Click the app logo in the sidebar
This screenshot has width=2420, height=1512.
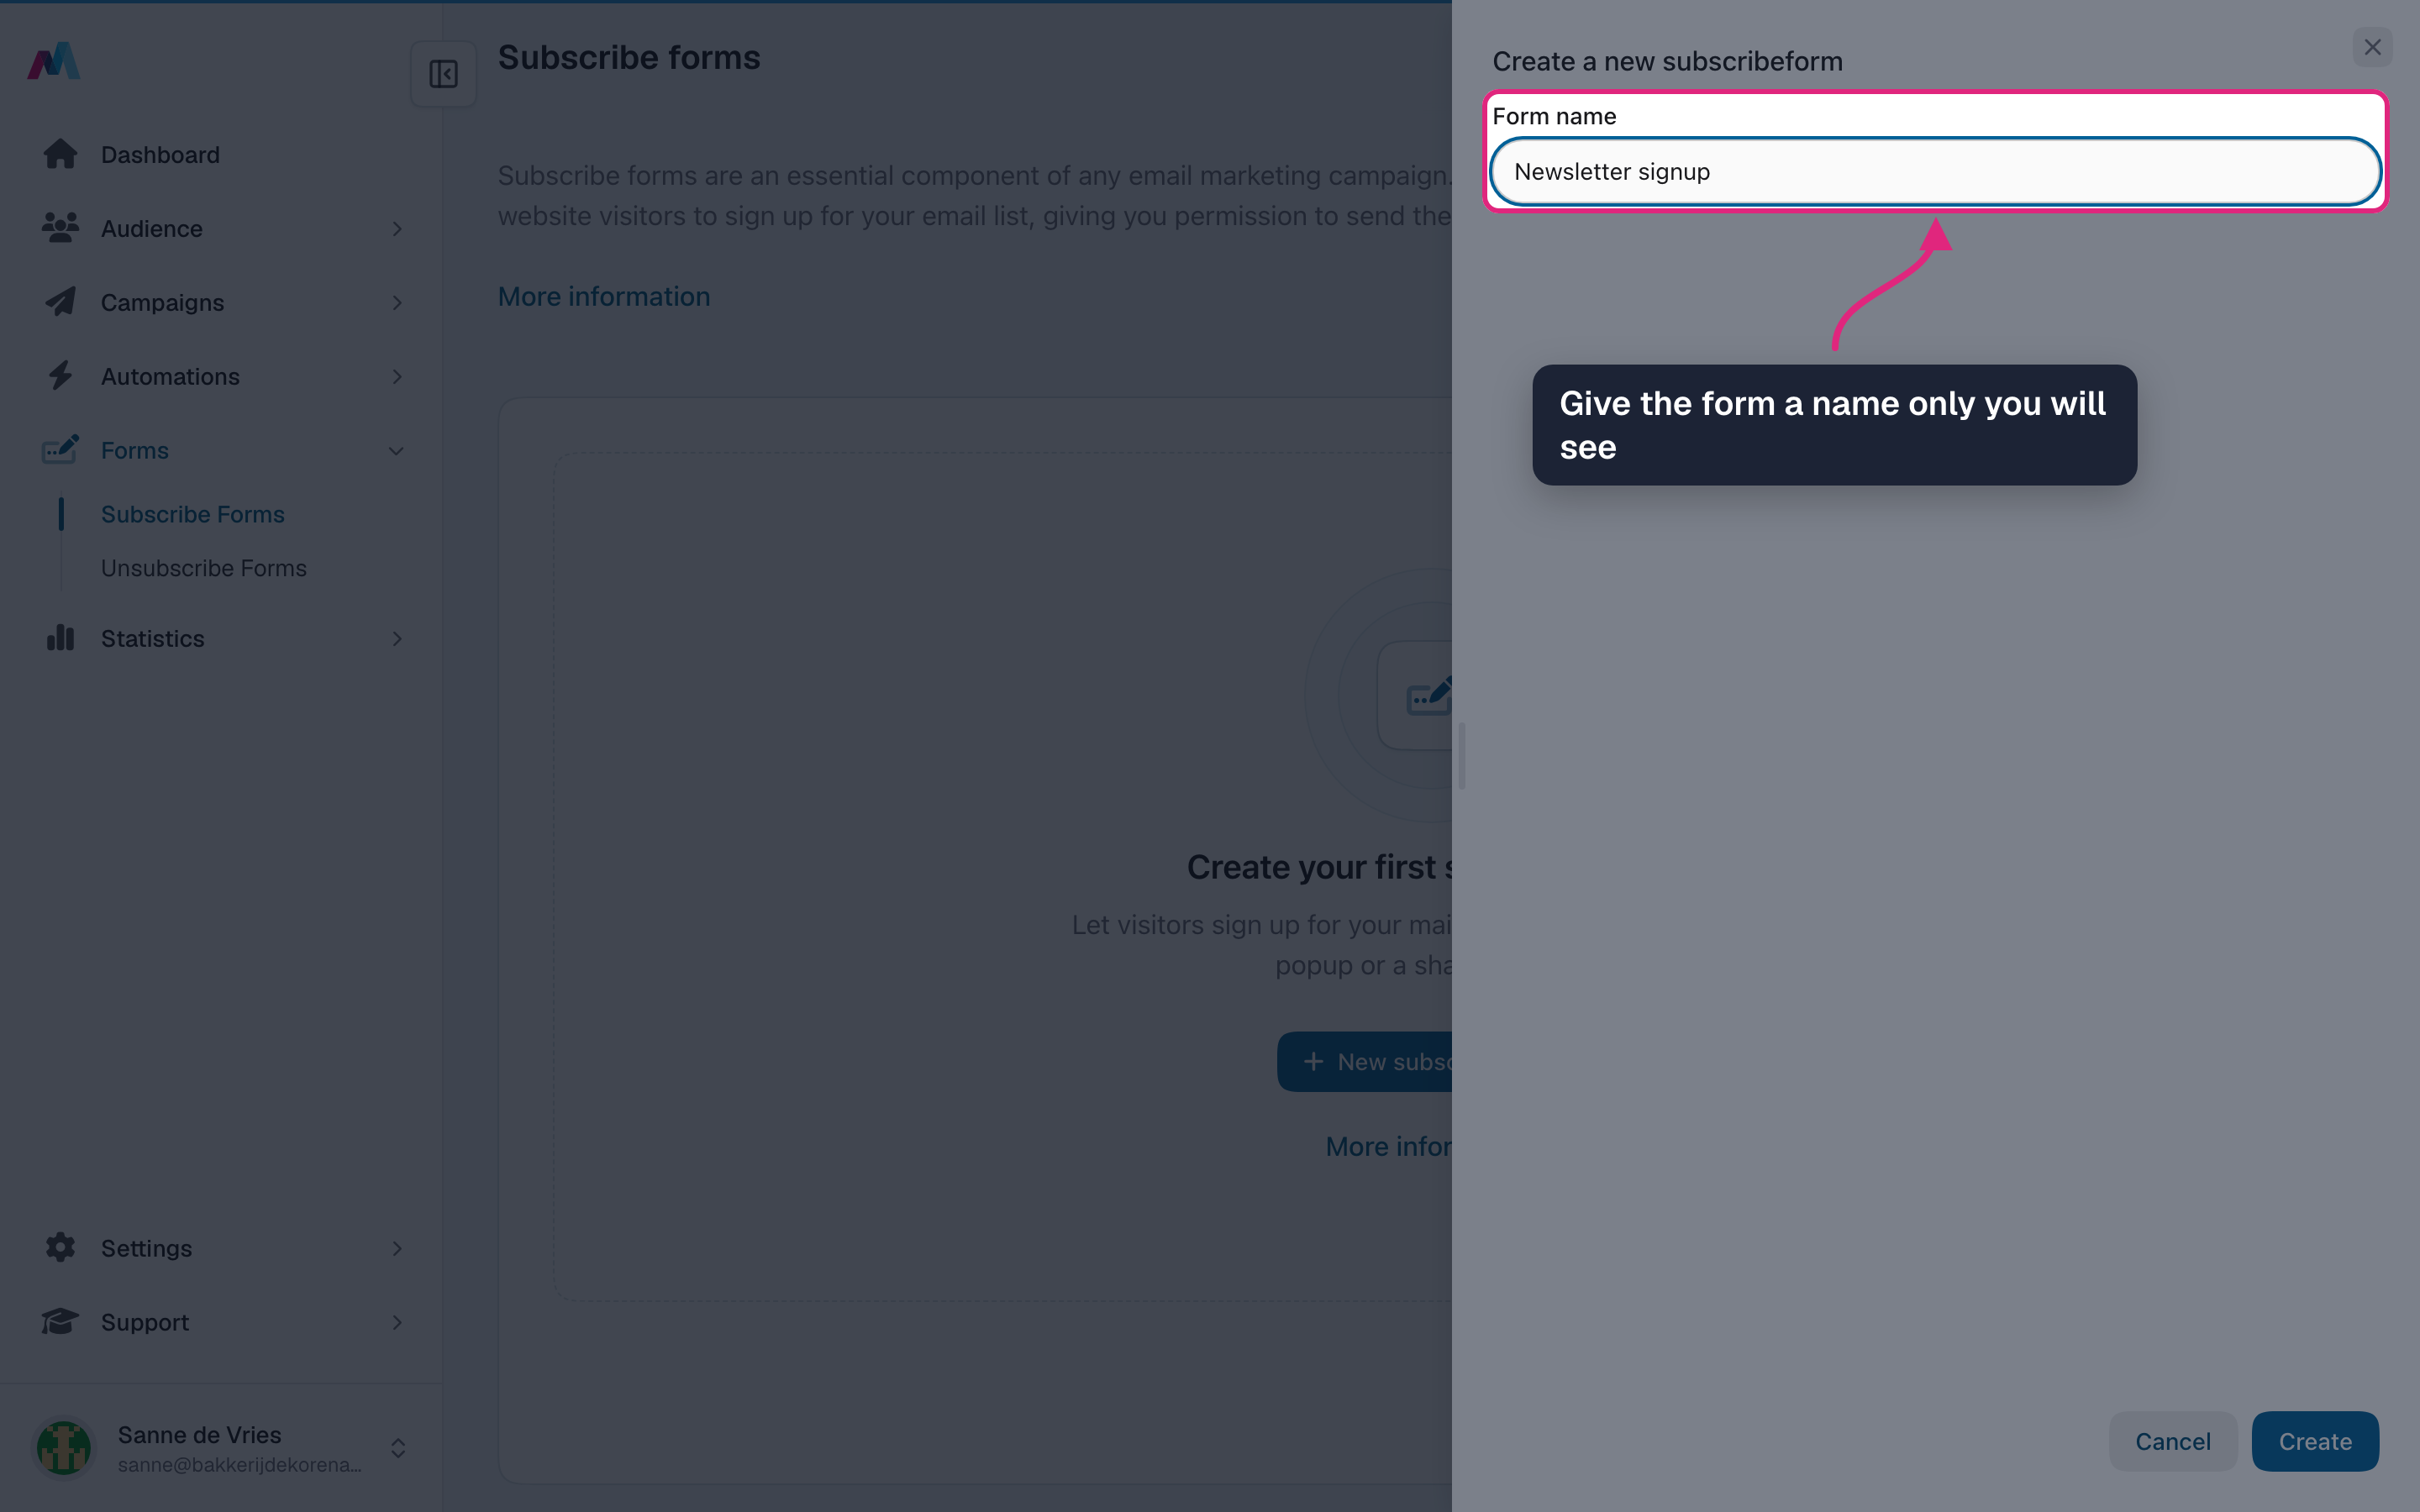coord(53,61)
